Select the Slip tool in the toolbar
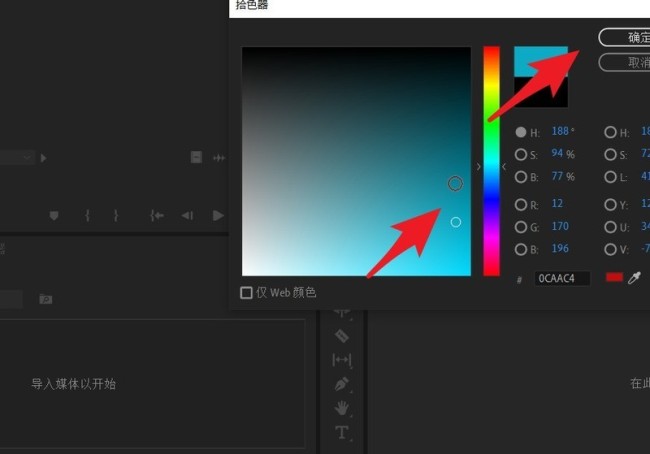This screenshot has width=650, height=454. click(x=342, y=360)
